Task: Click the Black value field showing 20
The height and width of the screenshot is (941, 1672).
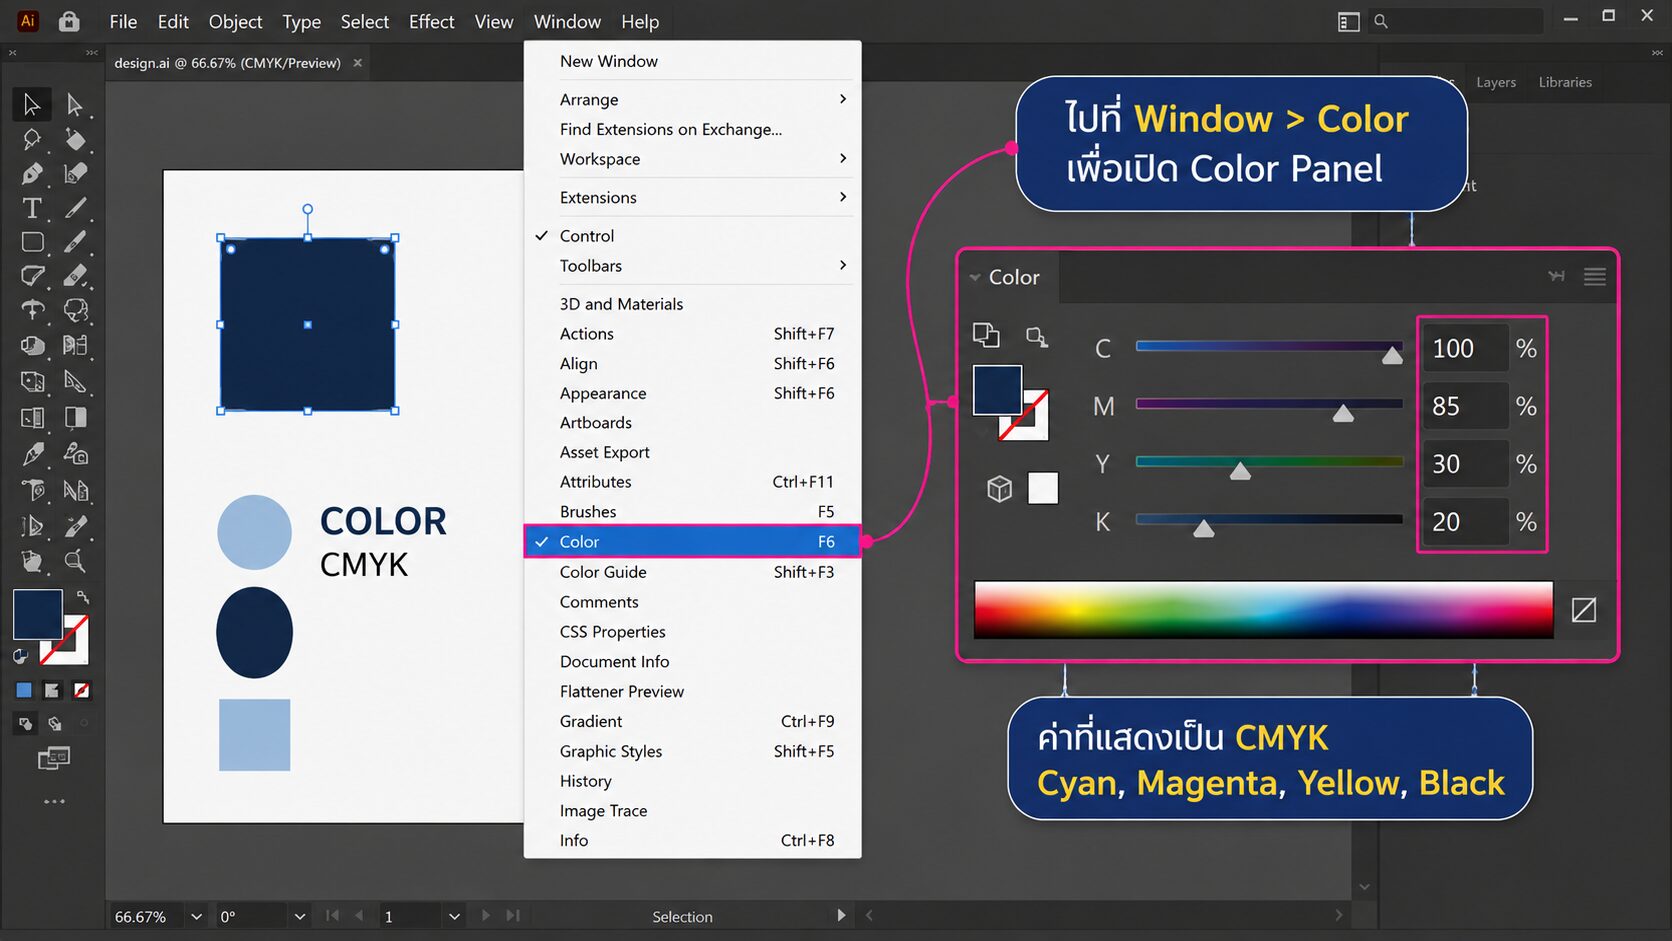Action: [1464, 522]
